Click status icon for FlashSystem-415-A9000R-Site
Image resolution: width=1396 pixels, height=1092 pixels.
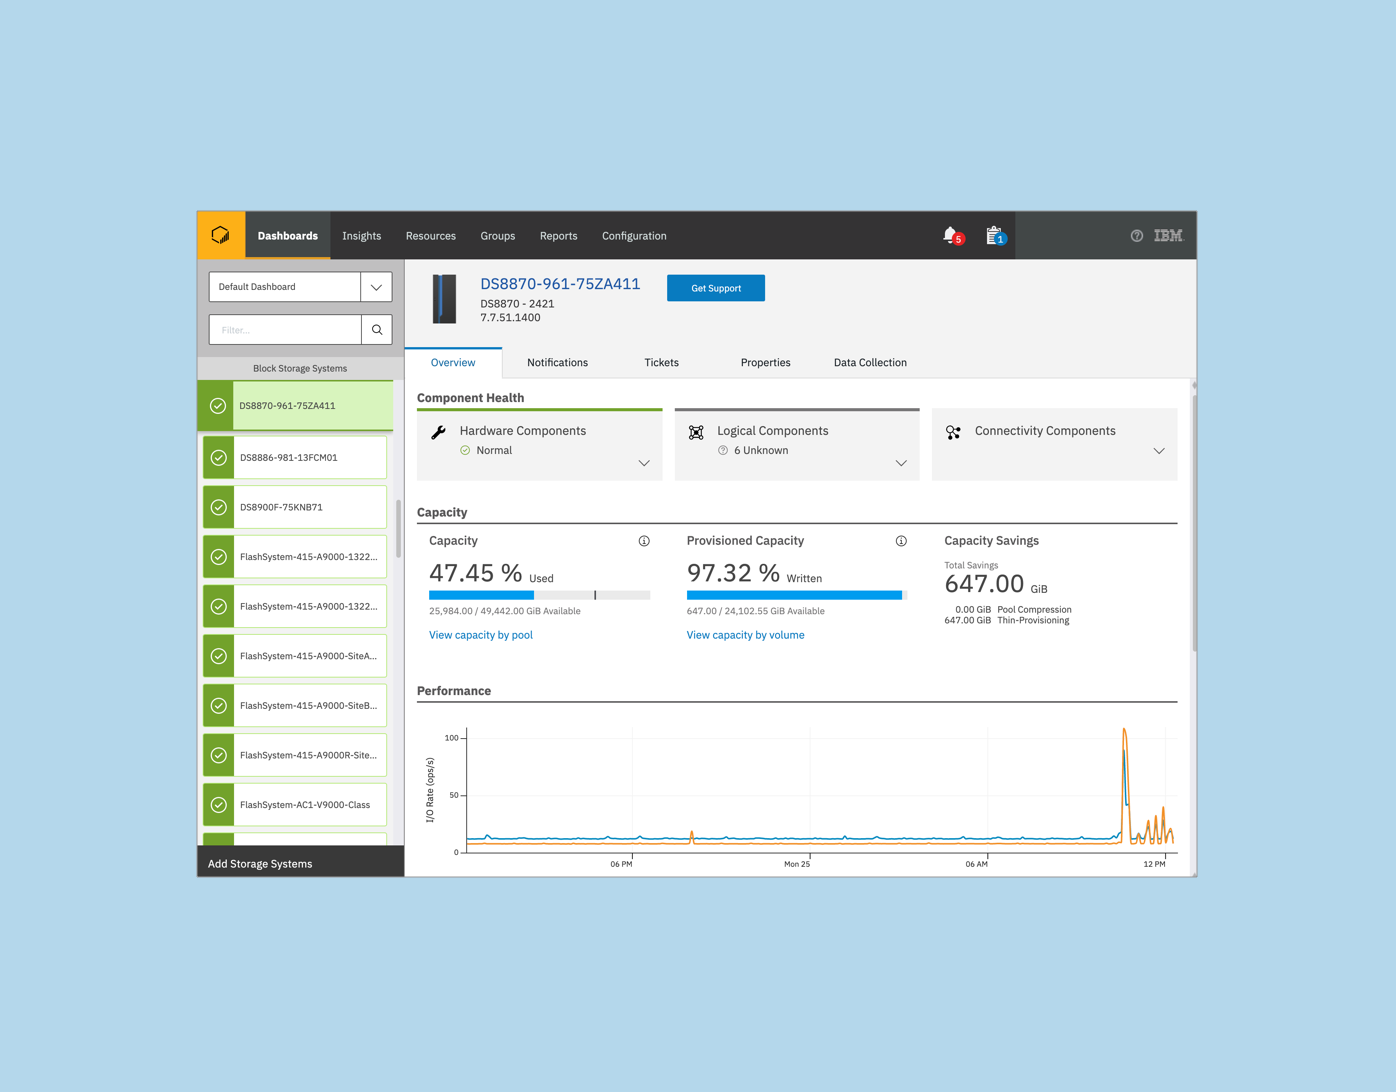[x=219, y=755]
